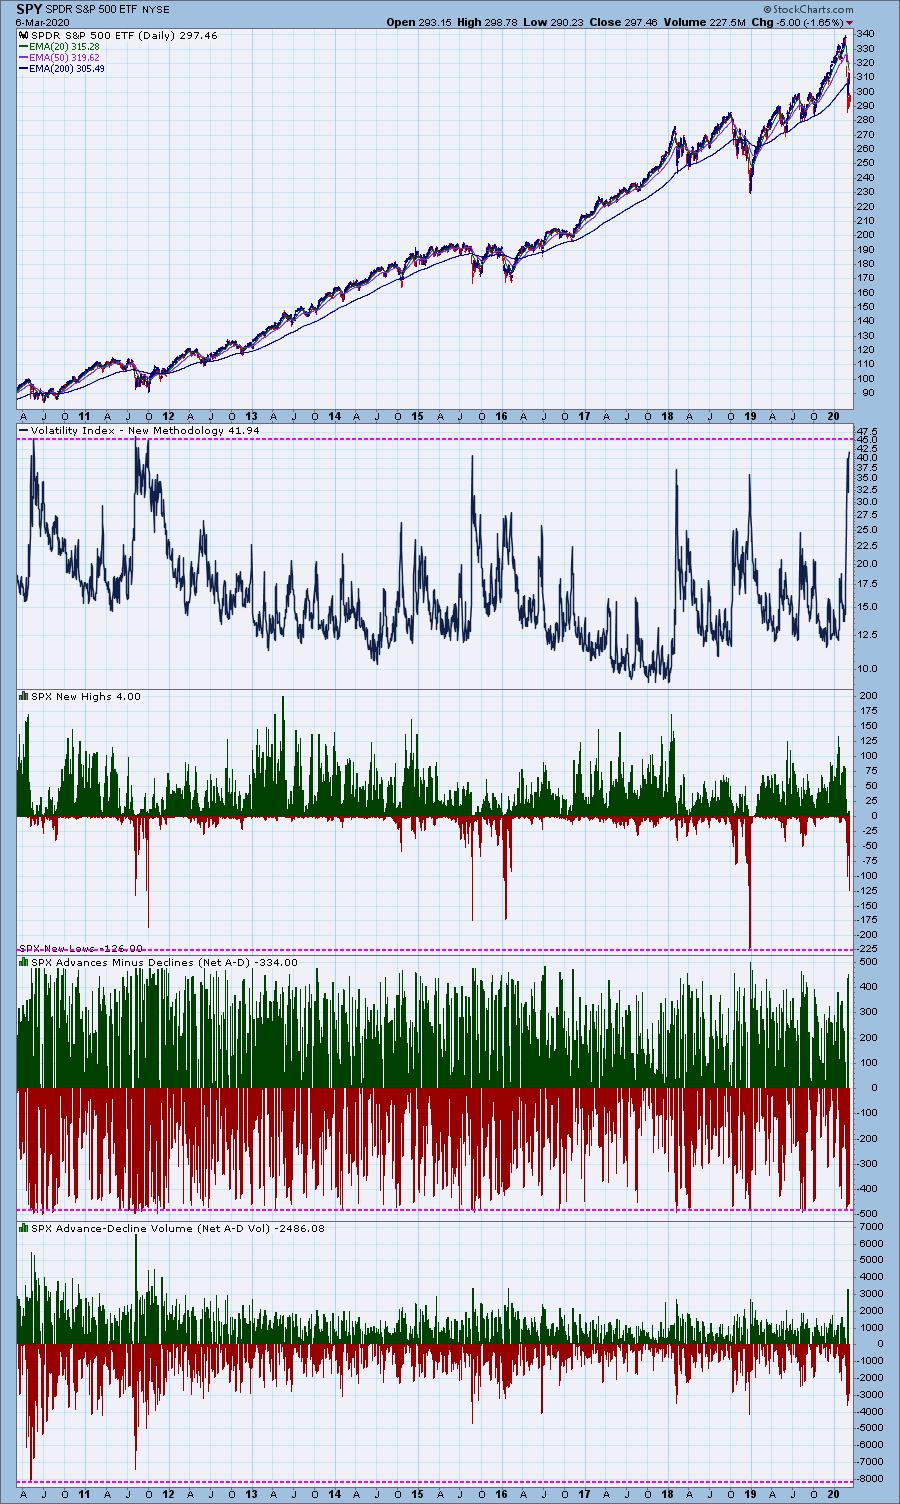The height and width of the screenshot is (1504, 900).
Task: Click the green EMA(20) legend swatch
Action: point(26,46)
